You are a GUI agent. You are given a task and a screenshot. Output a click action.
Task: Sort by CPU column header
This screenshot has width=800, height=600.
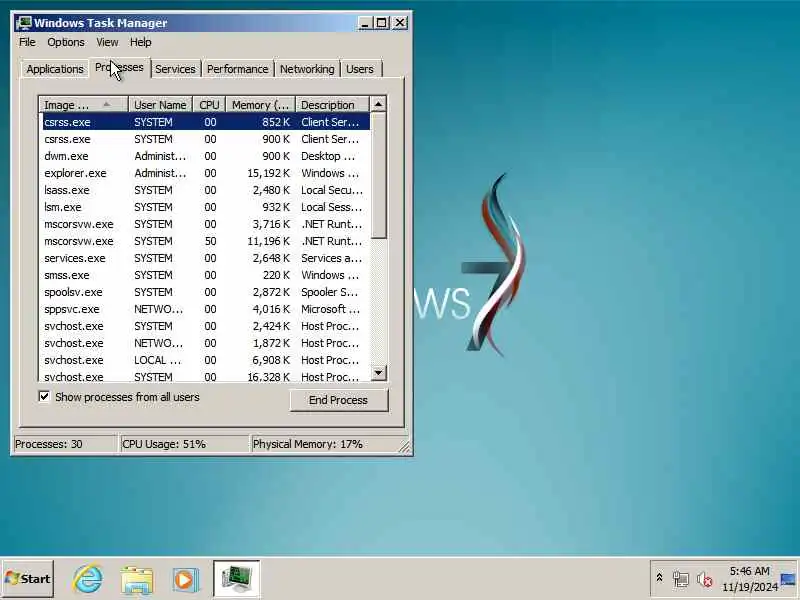click(x=209, y=105)
